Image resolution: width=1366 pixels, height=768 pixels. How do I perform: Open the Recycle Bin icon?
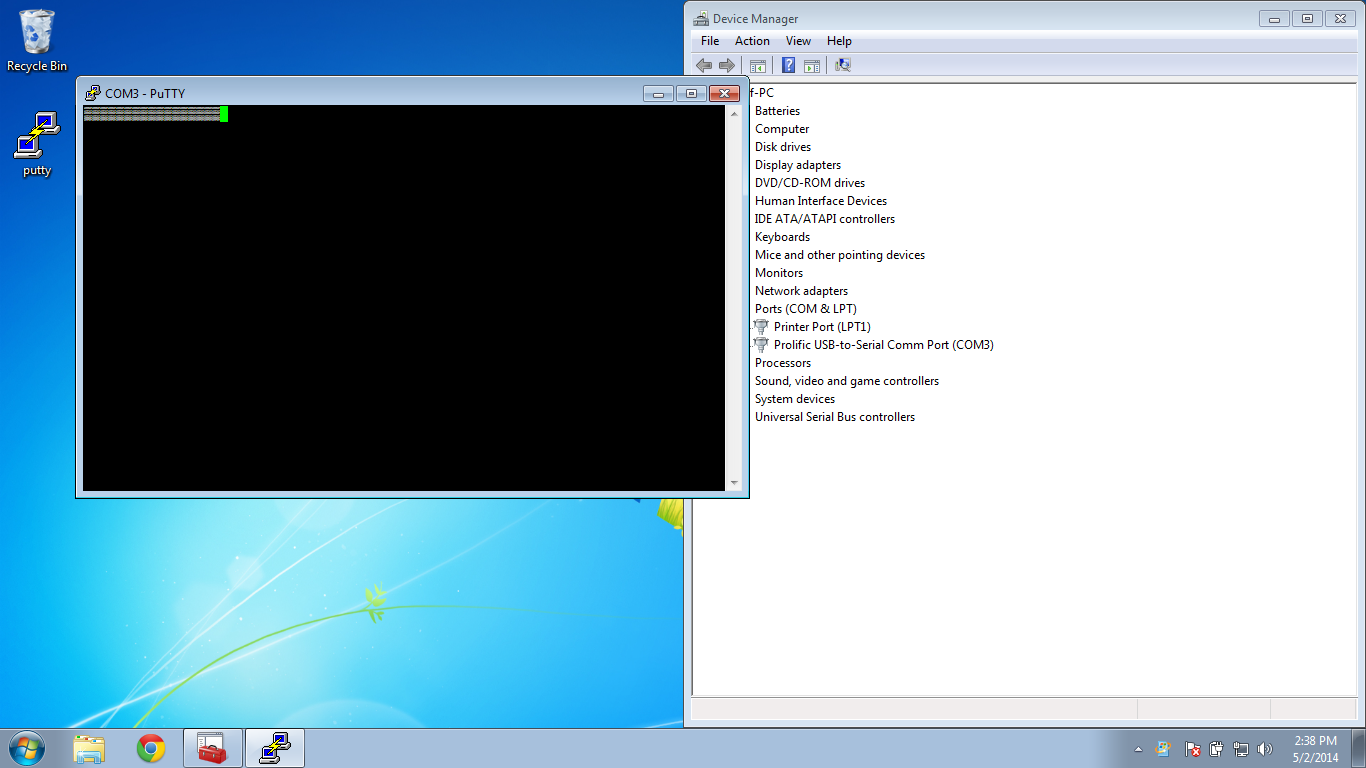(x=35, y=32)
